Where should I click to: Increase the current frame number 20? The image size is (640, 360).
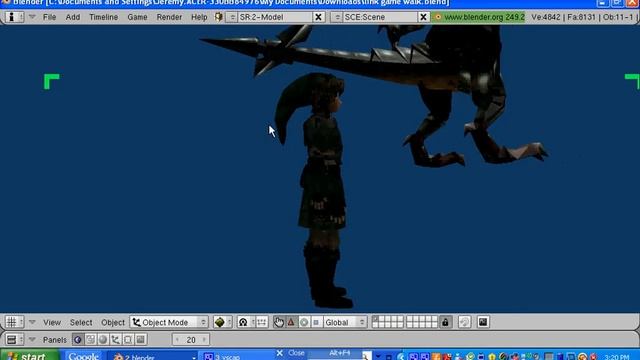click(204, 340)
